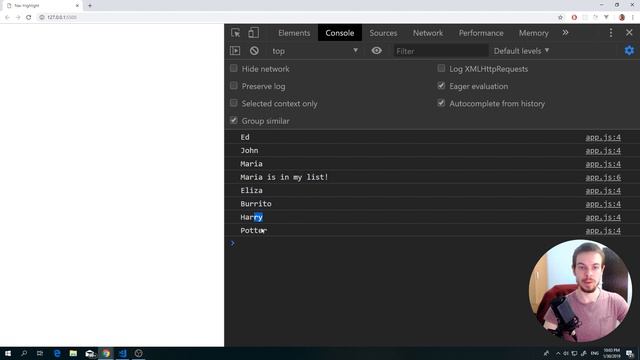The height and width of the screenshot is (360, 640).
Task: Check Selected context only
Action: 233,103
